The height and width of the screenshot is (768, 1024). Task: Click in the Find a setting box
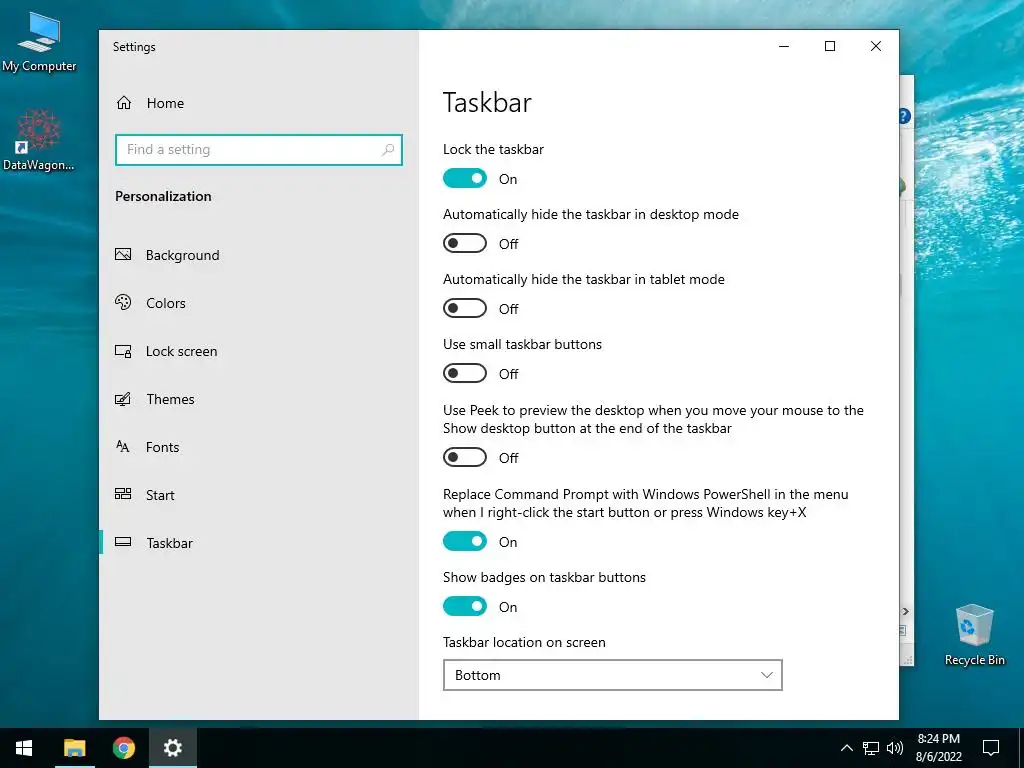(x=259, y=150)
